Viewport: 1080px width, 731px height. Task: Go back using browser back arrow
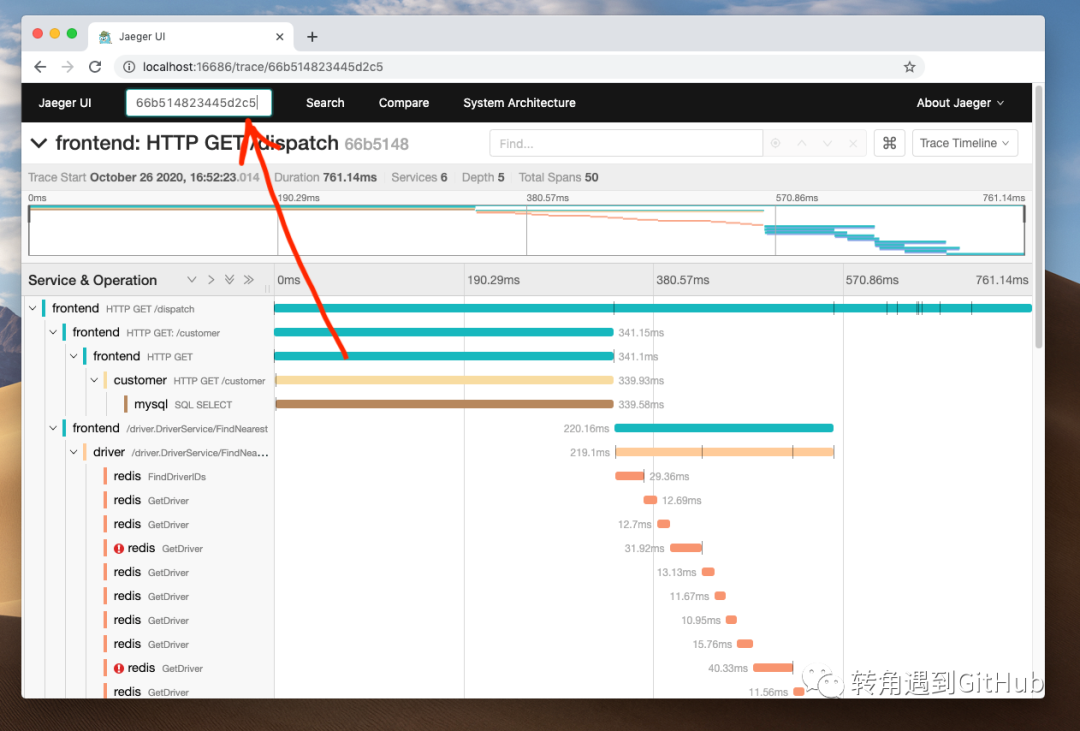(40, 67)
